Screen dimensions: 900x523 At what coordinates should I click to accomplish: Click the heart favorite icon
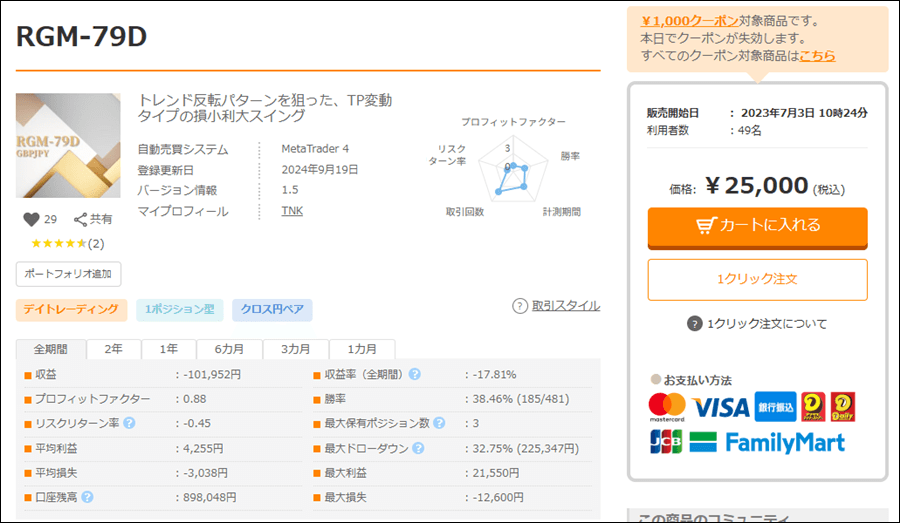click(x=31, y=219)
